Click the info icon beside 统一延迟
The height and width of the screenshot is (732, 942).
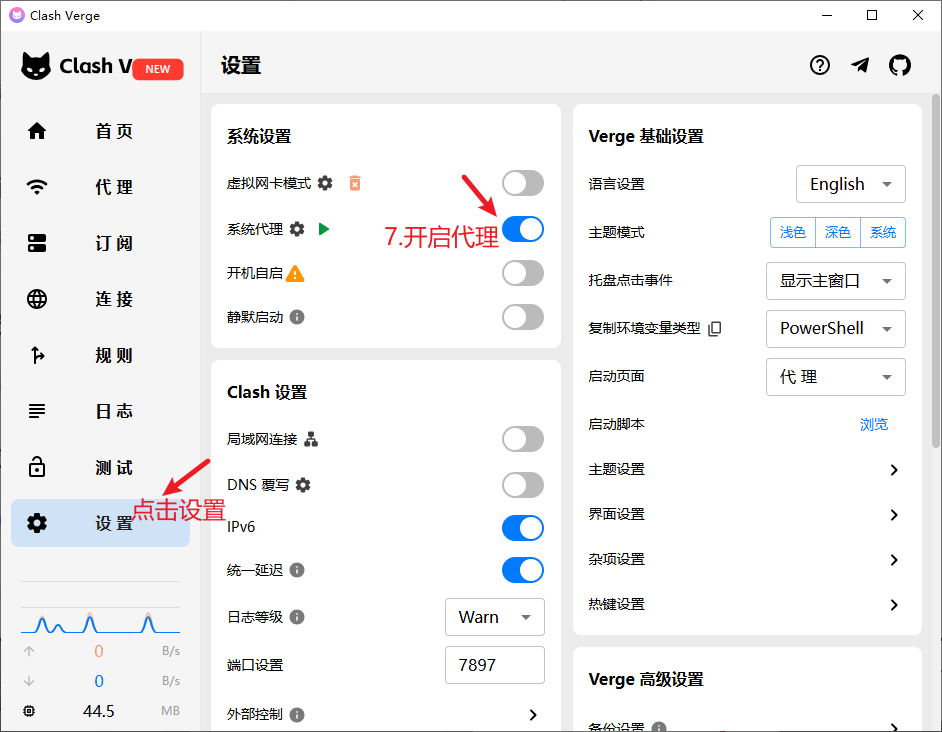click(x=297, y=570)
